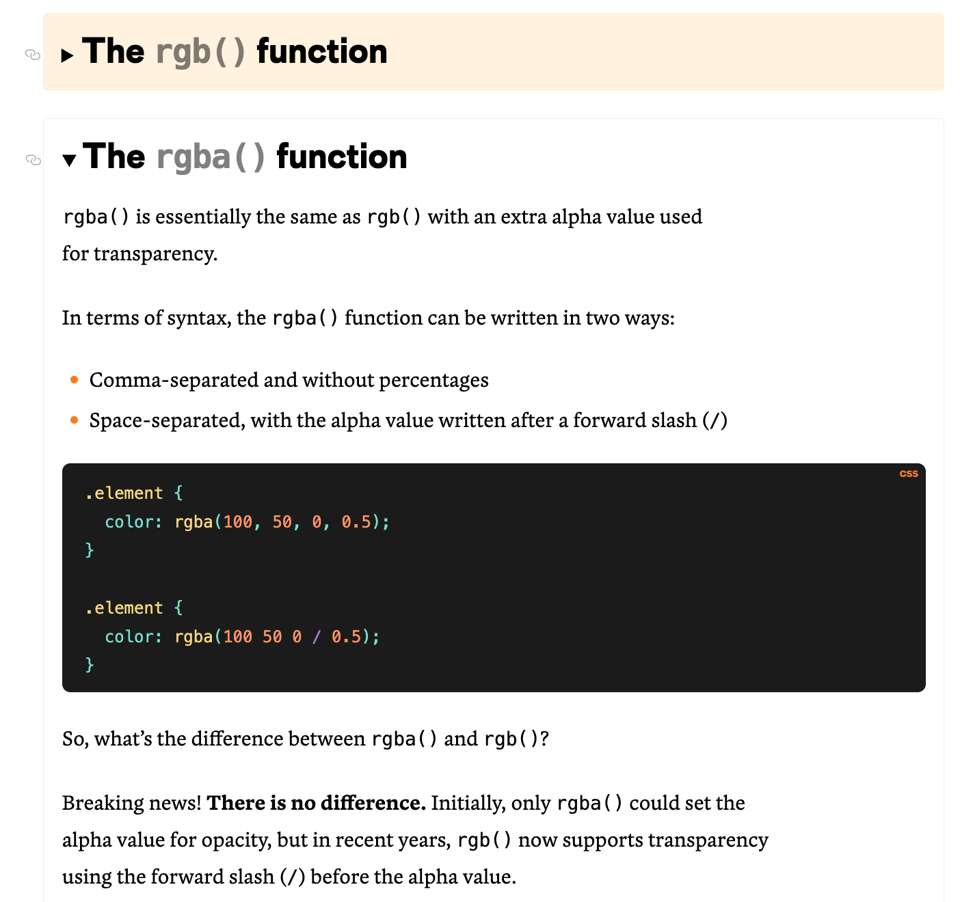Click the orange bullet before "Space-separated"

point(74,420)
